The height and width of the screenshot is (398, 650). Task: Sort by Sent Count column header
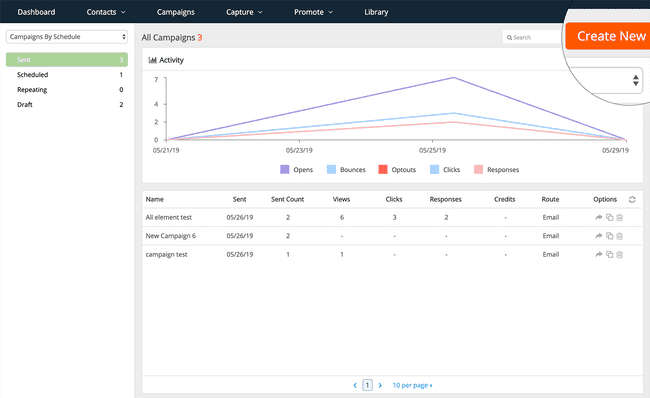[287, 199]
